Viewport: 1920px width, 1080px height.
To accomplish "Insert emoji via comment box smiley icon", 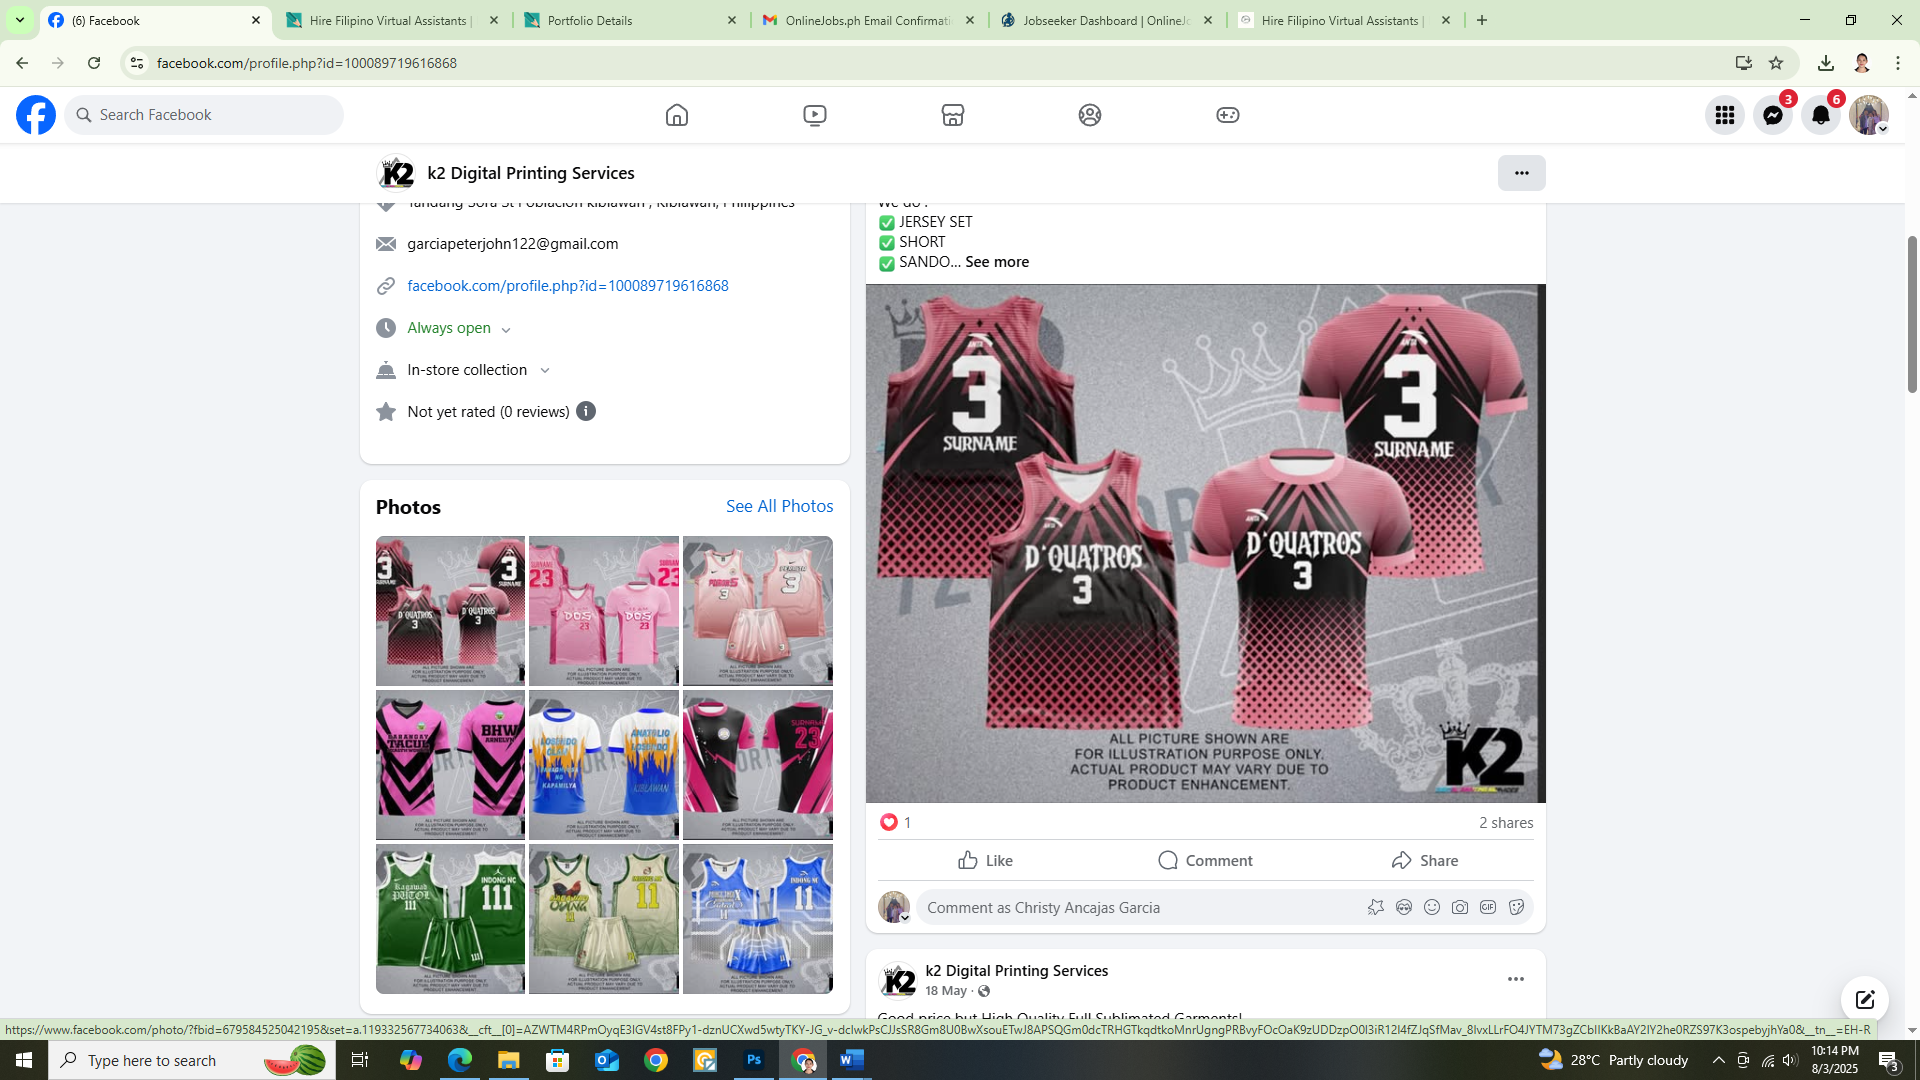I will 1432,907.
